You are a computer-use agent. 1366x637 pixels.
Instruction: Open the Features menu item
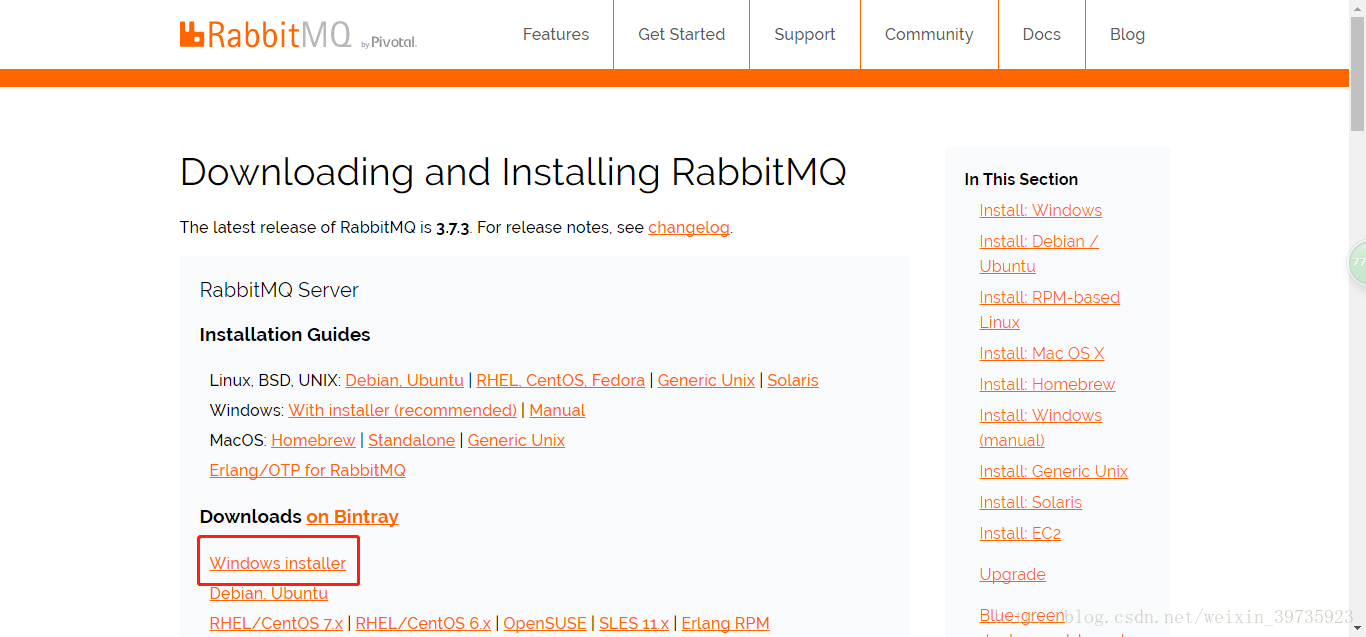coord(556,34)
